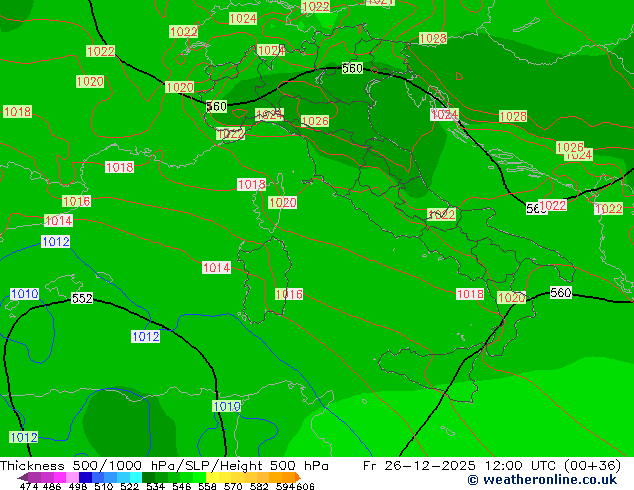
Task: Click the legend value 582
Action: (259, 486)
